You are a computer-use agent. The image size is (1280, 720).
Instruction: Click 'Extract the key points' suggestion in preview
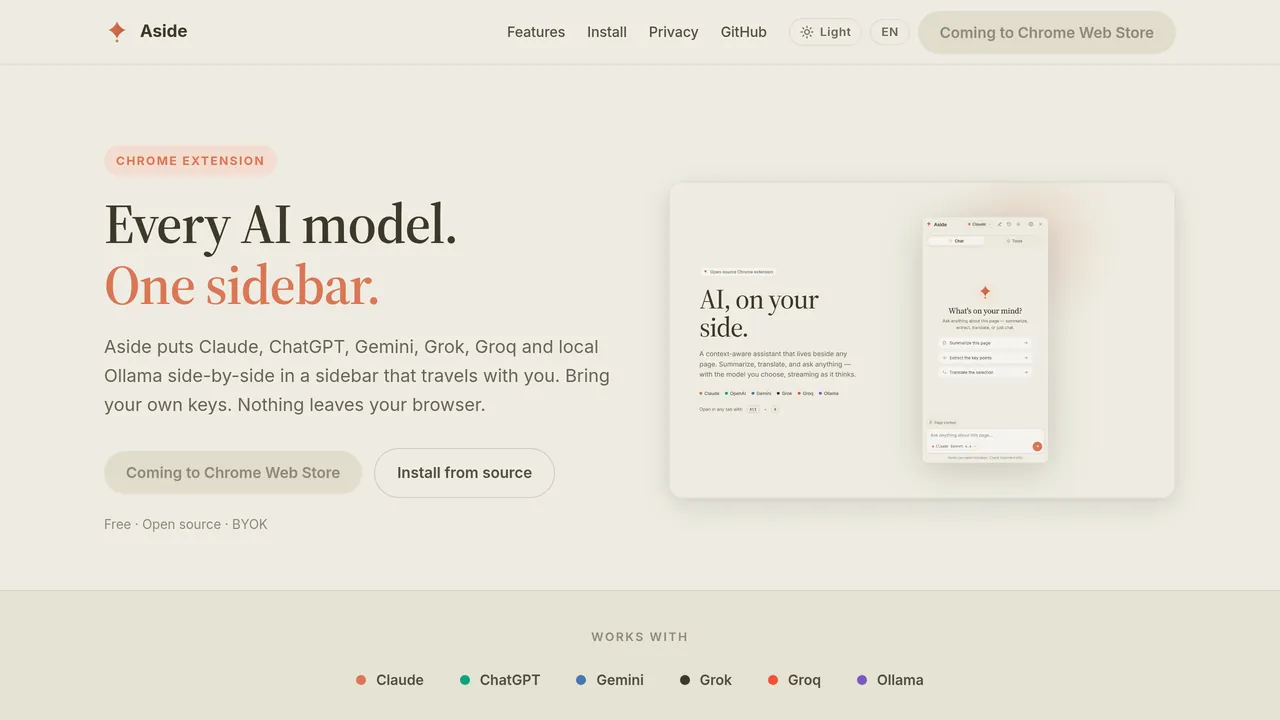pyautogui.click(x=985, y=357)
